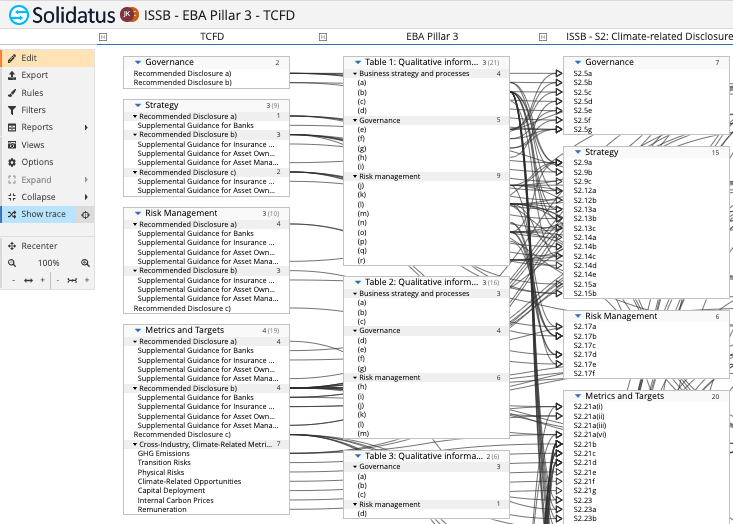Click the layer icon beside ISSB - S2
Screen dimensions: 733x524
click(543, 37)
